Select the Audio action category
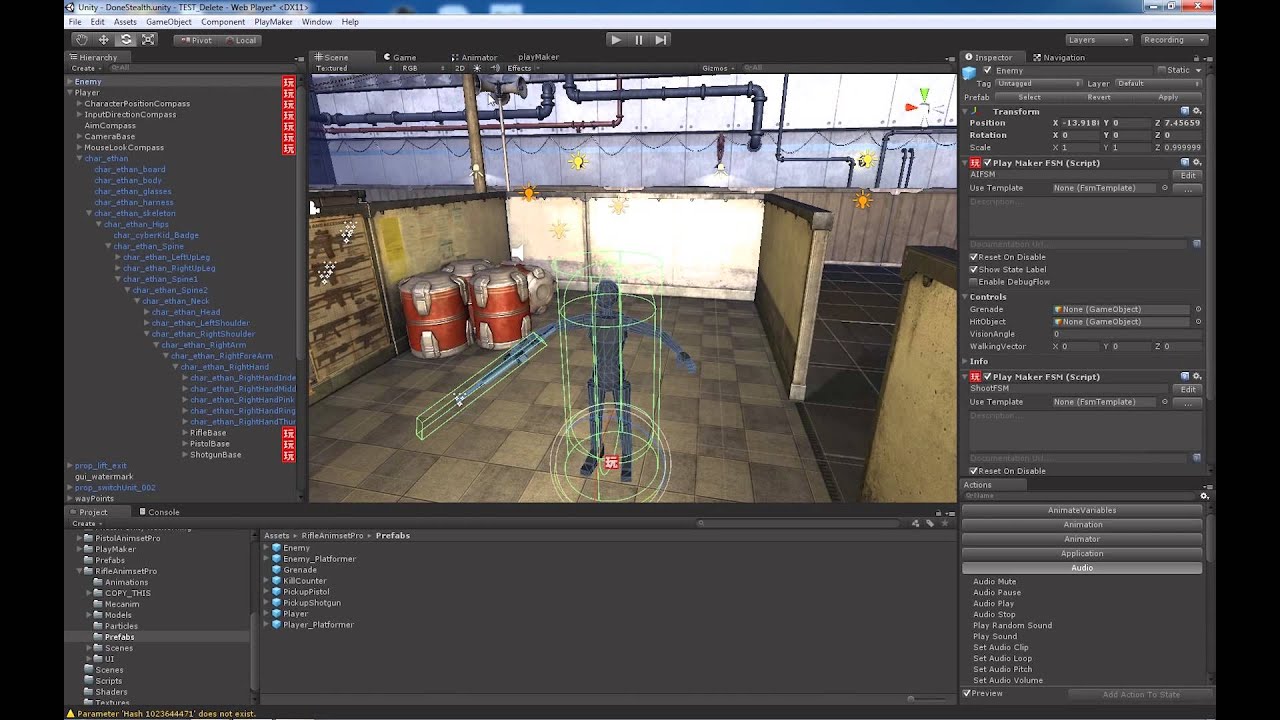 [x=1082, y=568]
